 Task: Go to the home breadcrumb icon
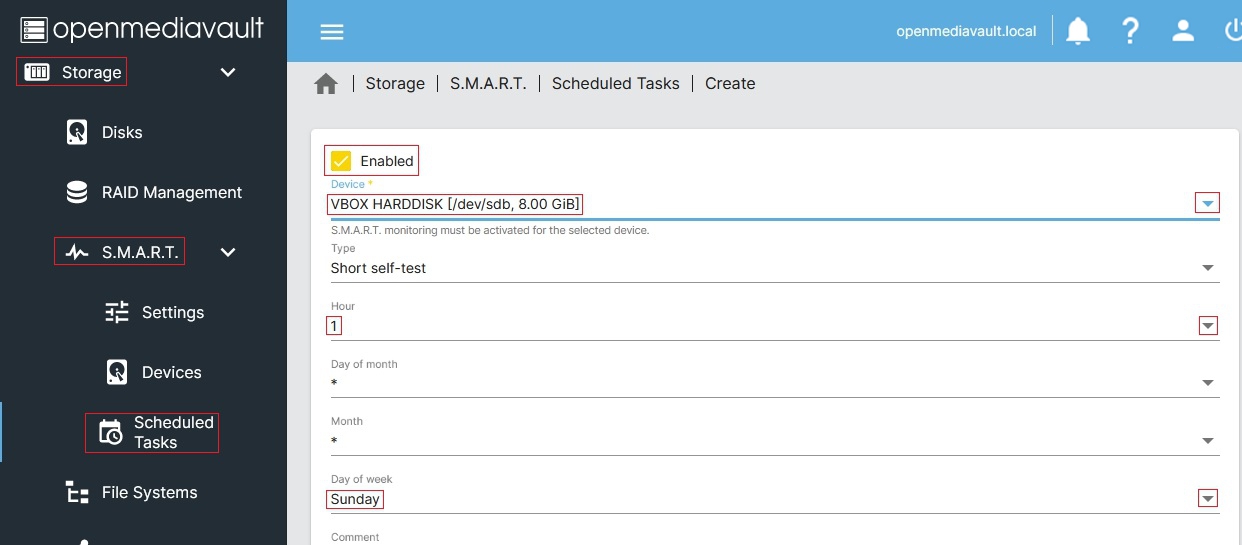pos(326,84)
